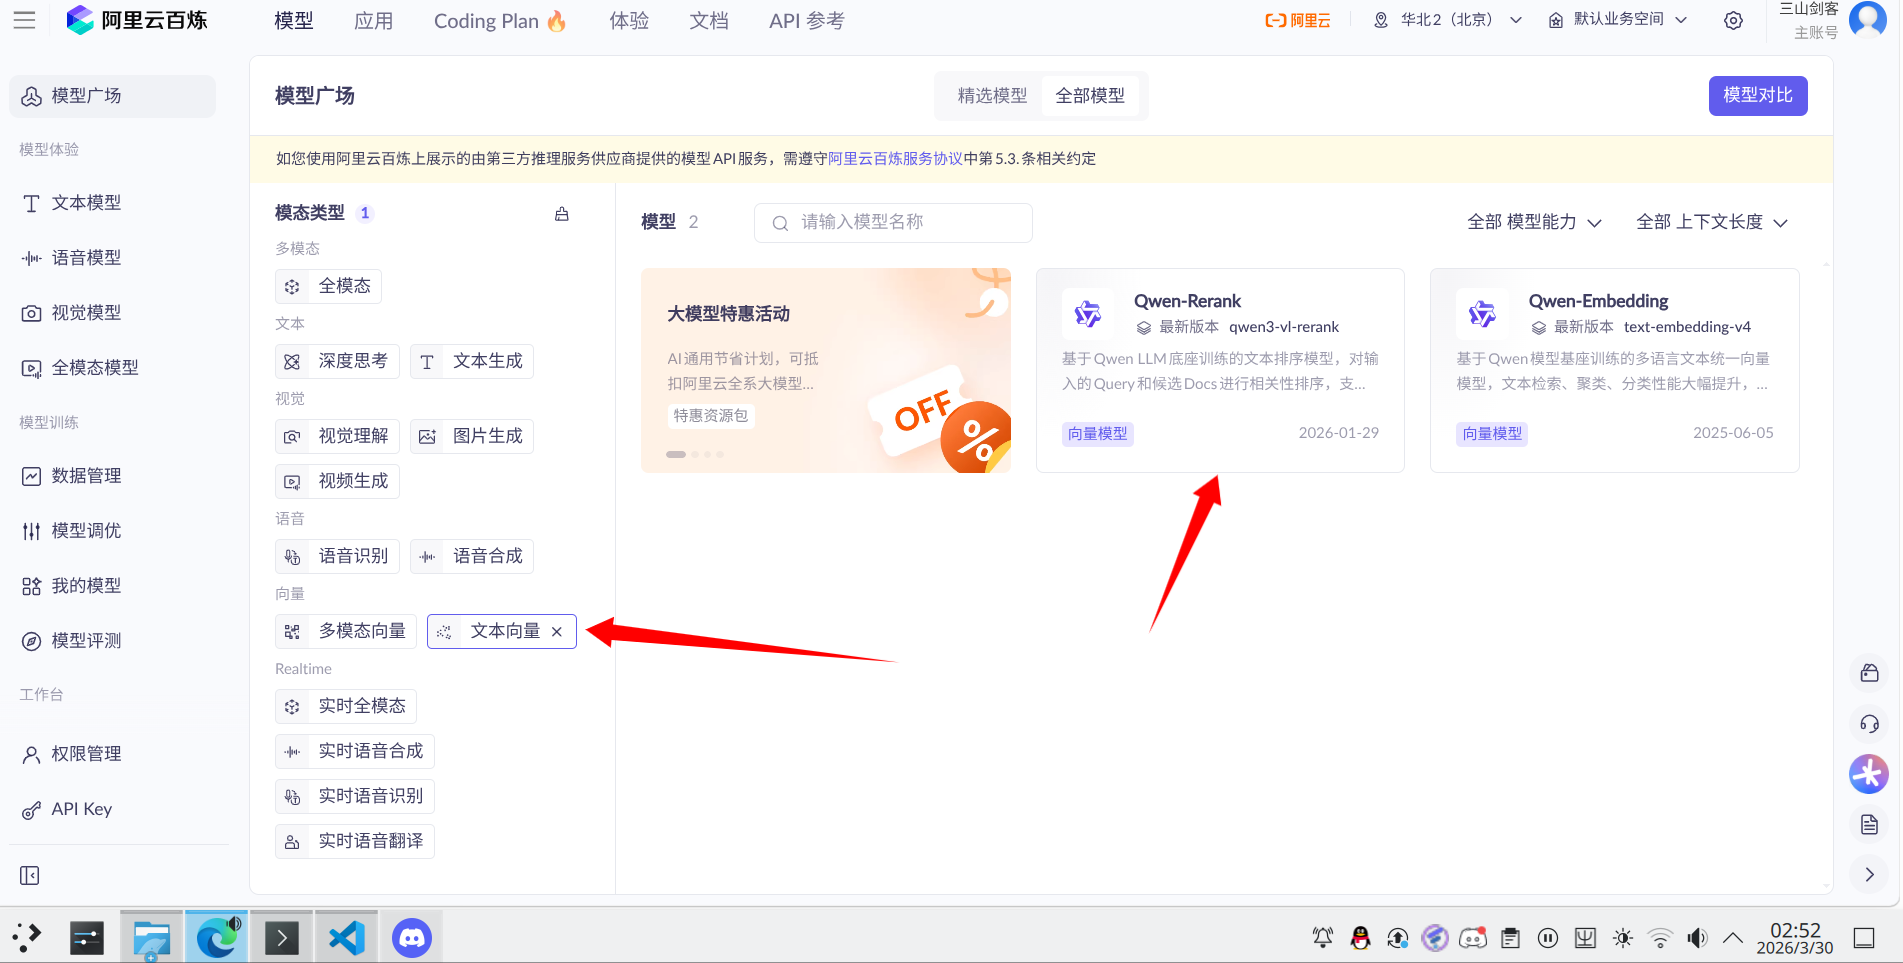This screenshot has height=963, width=1903.
Task: Remove the 文本向量 filter via its X
Action: 557,631
